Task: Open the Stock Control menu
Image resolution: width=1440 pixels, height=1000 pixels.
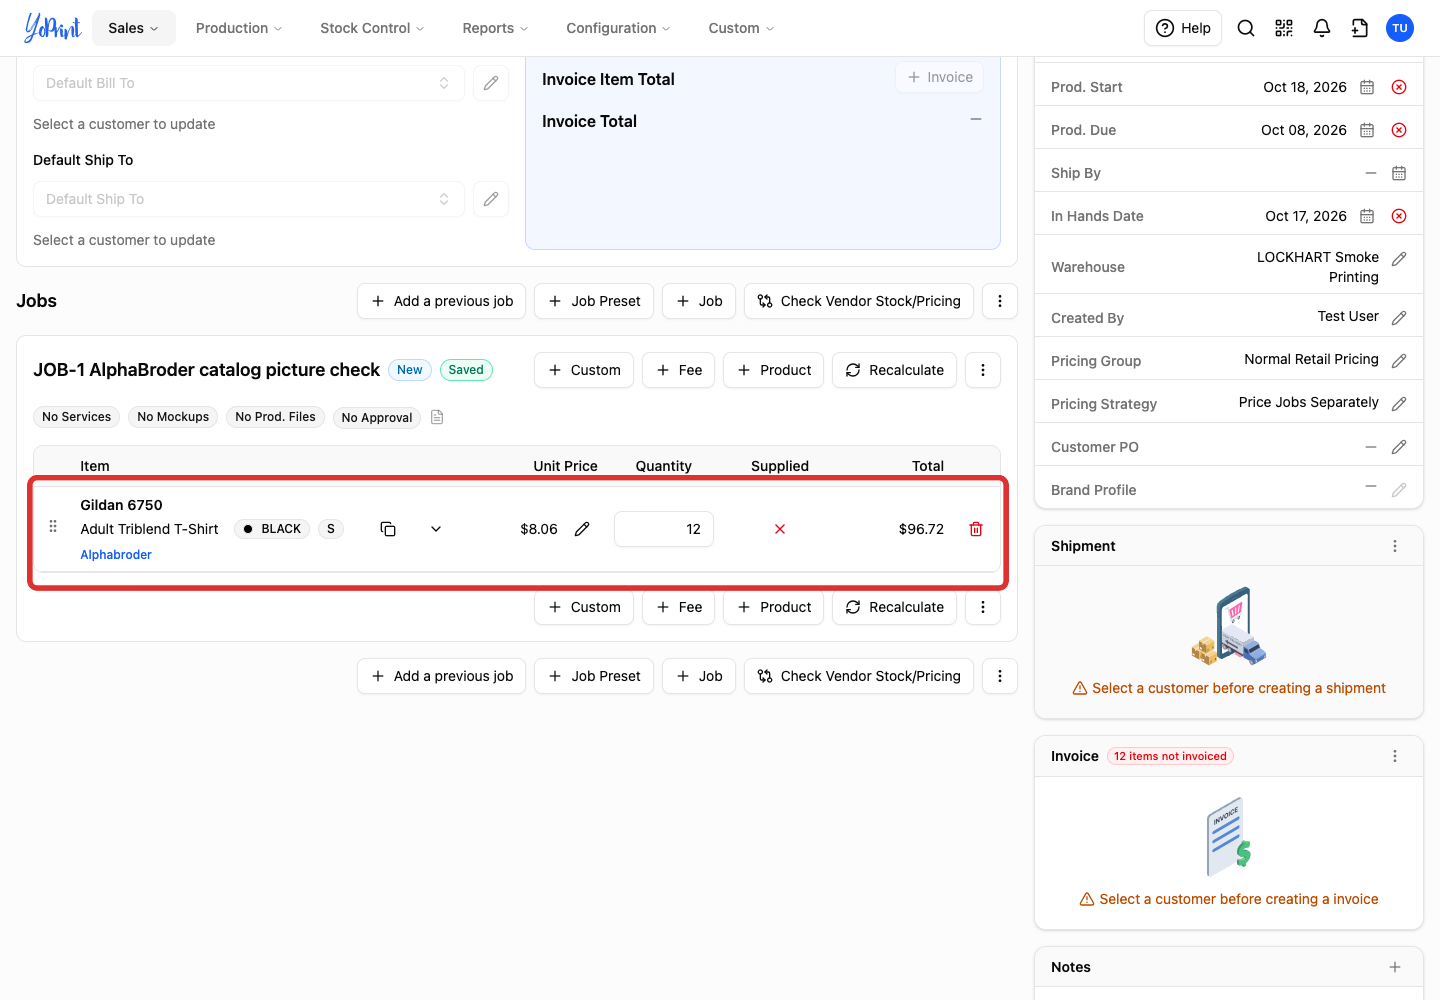Action: [372, 28]
